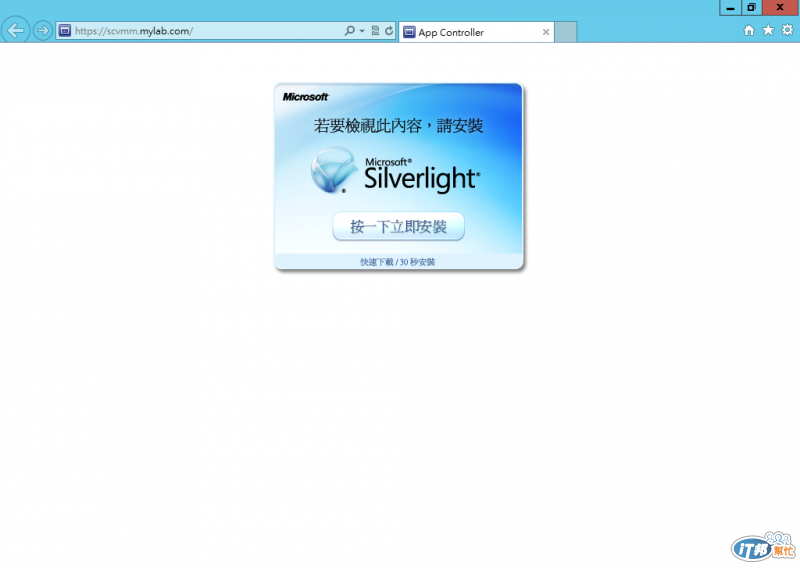The height and width of the screenshot is (568, 800).
Task: Click the Silverlight wordmark text
Action: pyautogui.click(x=421, y=179)
